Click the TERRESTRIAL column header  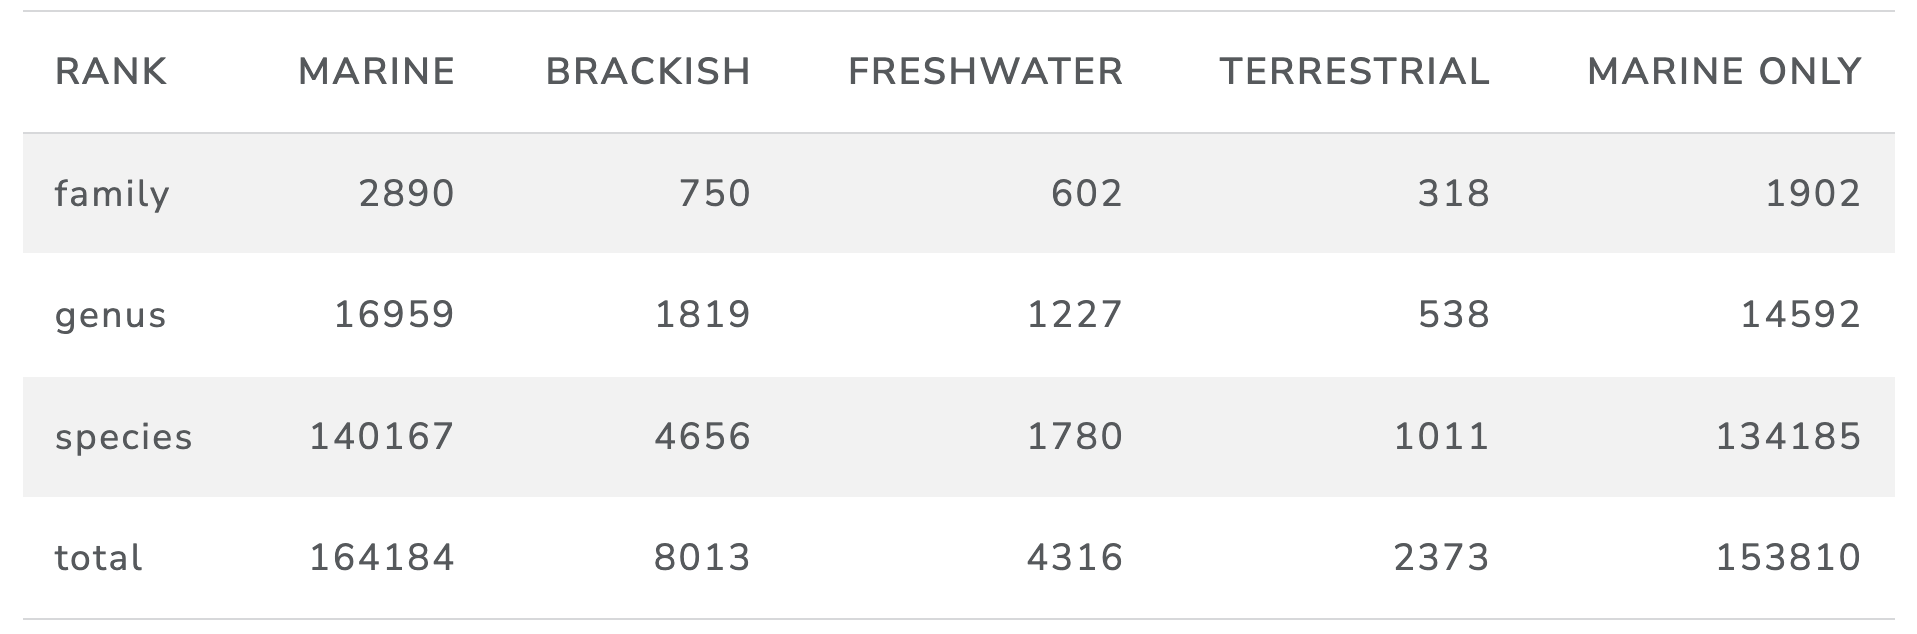tap(1355, 72)
